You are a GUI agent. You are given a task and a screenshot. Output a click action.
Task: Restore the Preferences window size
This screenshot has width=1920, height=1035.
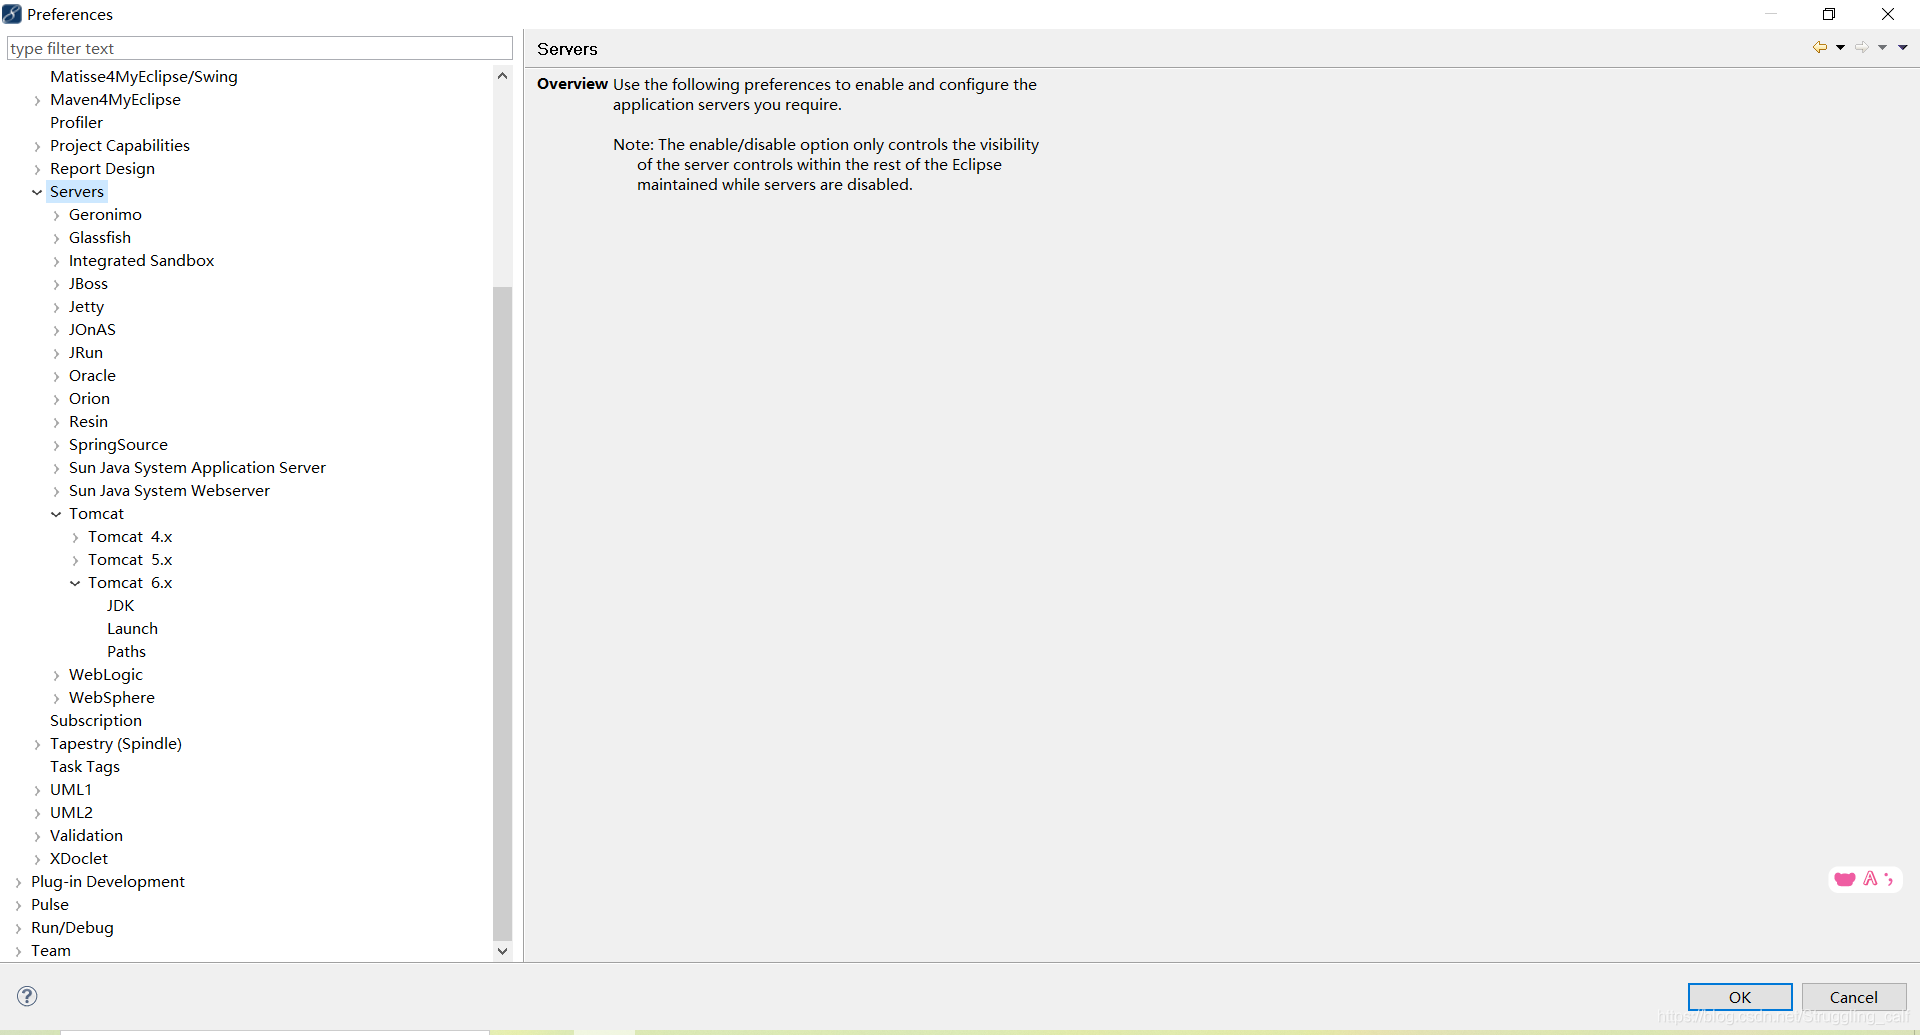pyautogui.click(x=1829, y=14)
